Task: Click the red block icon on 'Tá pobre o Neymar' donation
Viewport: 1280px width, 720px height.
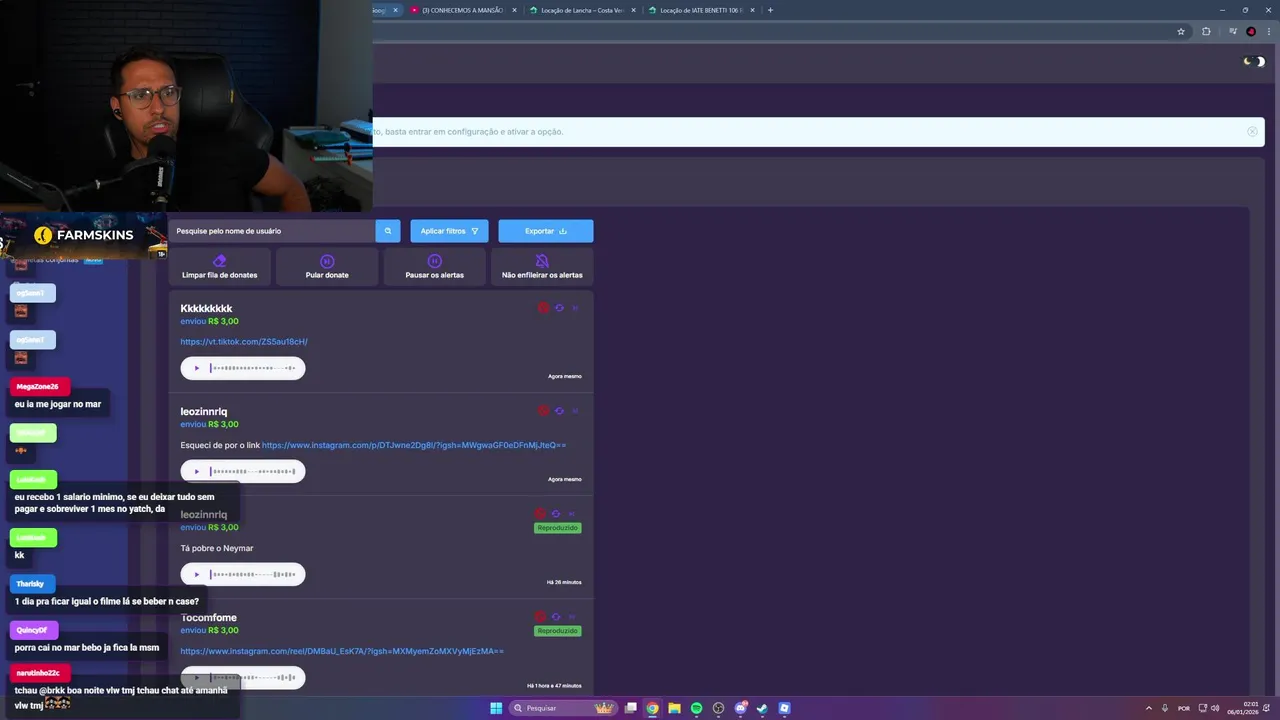Action: [541, 514]
